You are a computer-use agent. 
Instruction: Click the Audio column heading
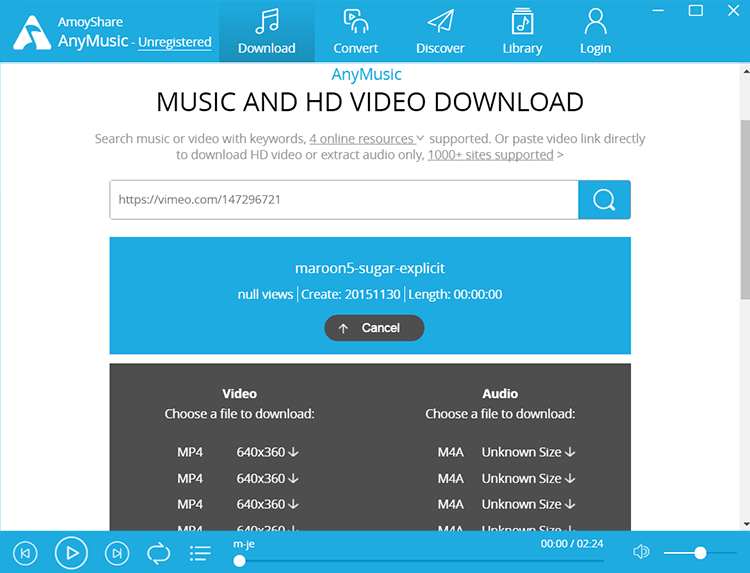(500, 394)
